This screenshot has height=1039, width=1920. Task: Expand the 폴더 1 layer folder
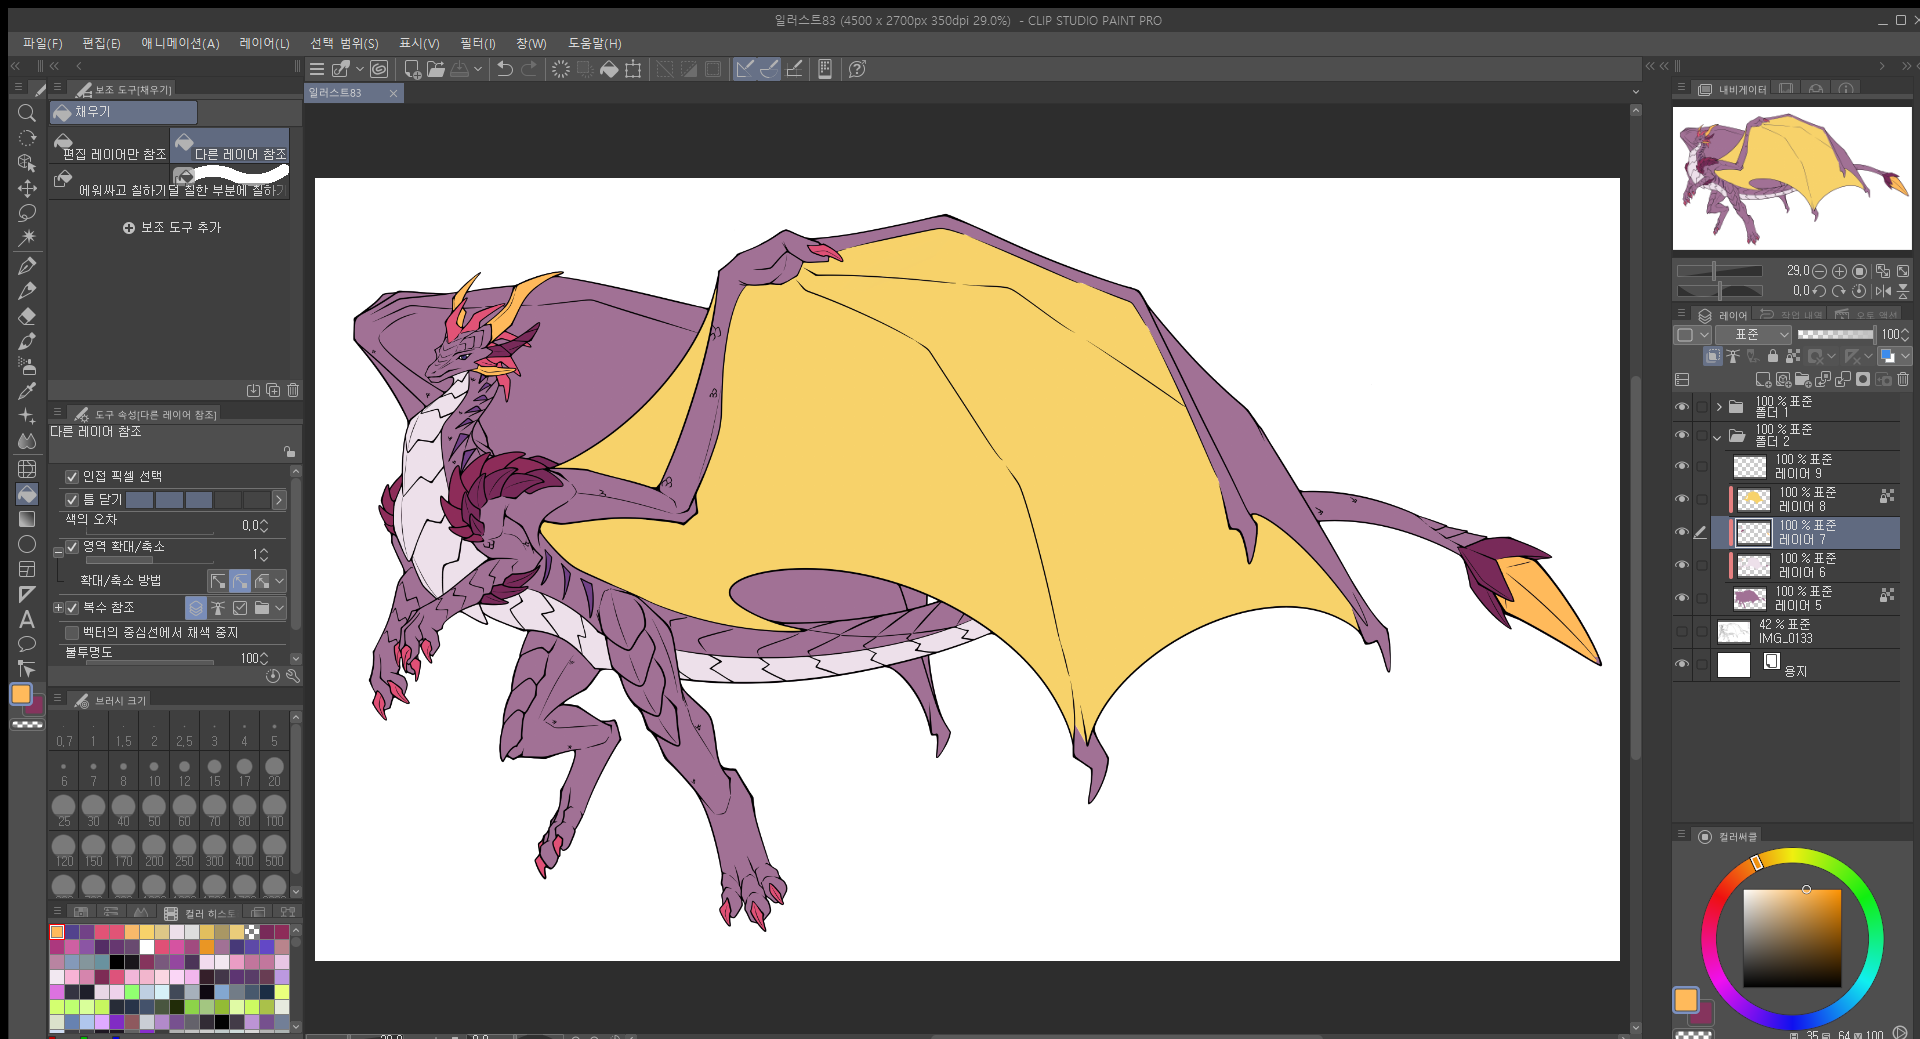(1719, 407)
